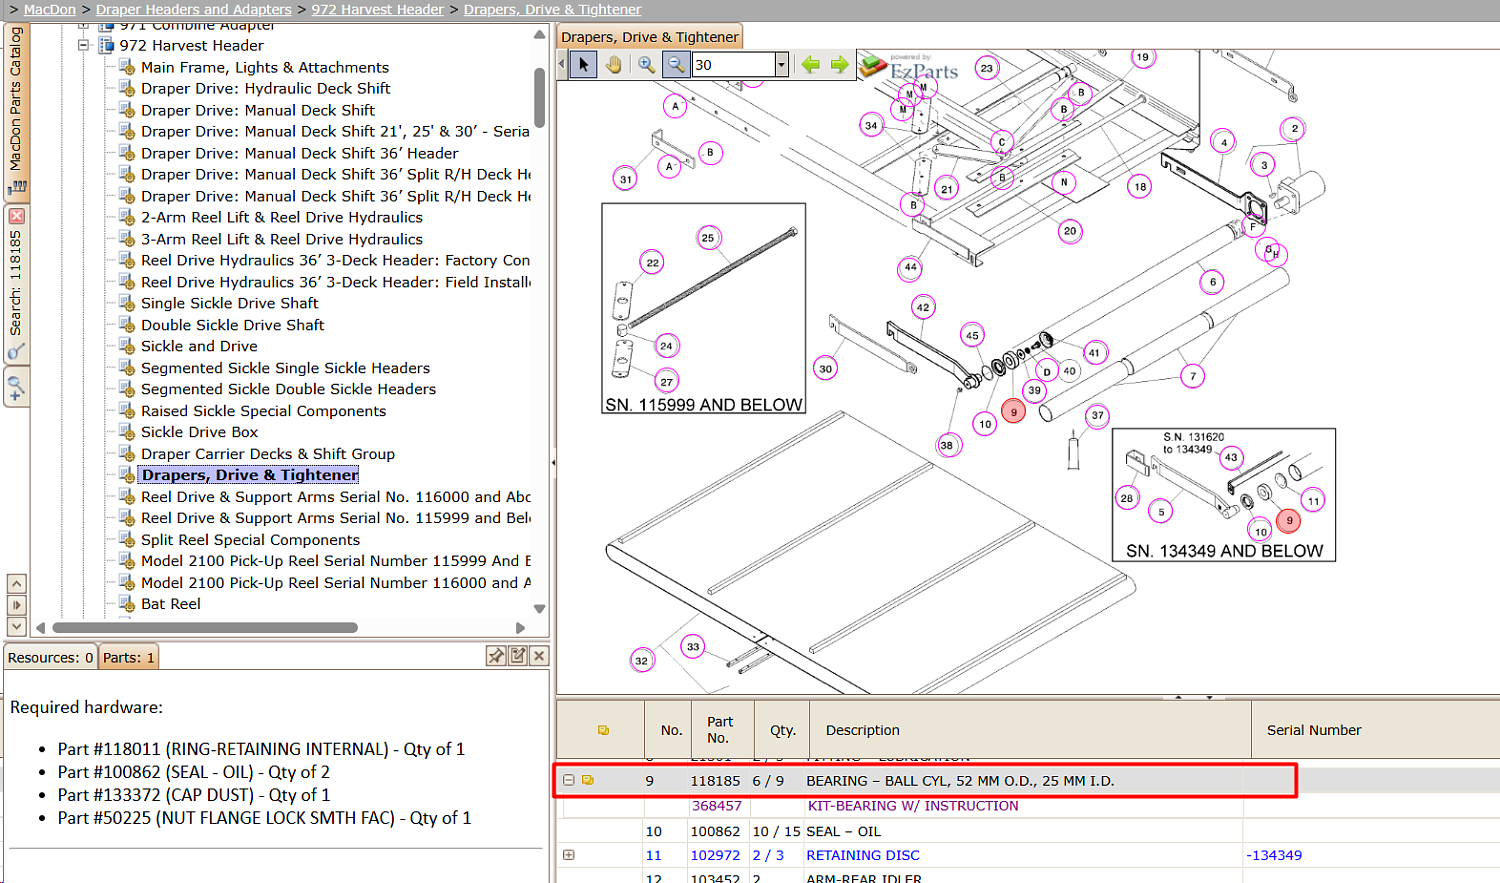Switch to MacDon Parts Catalog side tab
This screenshot has width=1500, height=883.
(x=16, y=110)
